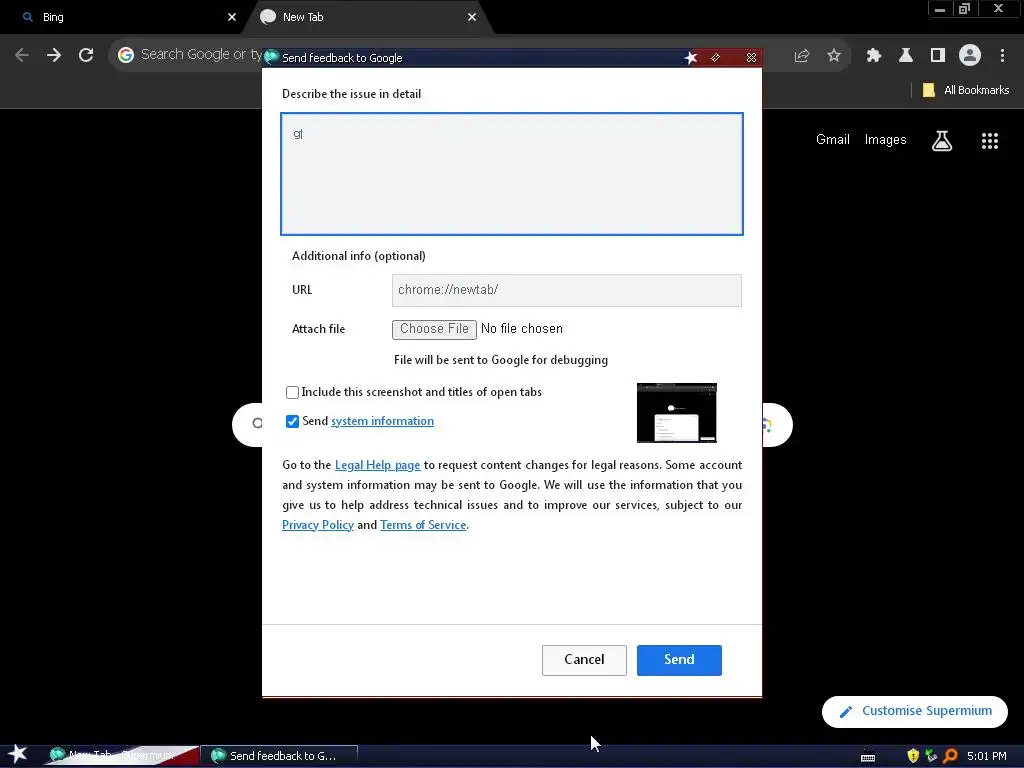Screen dimensions: 1024x768
Task: Cancel the feedback dialog
Action: [584, 660]
